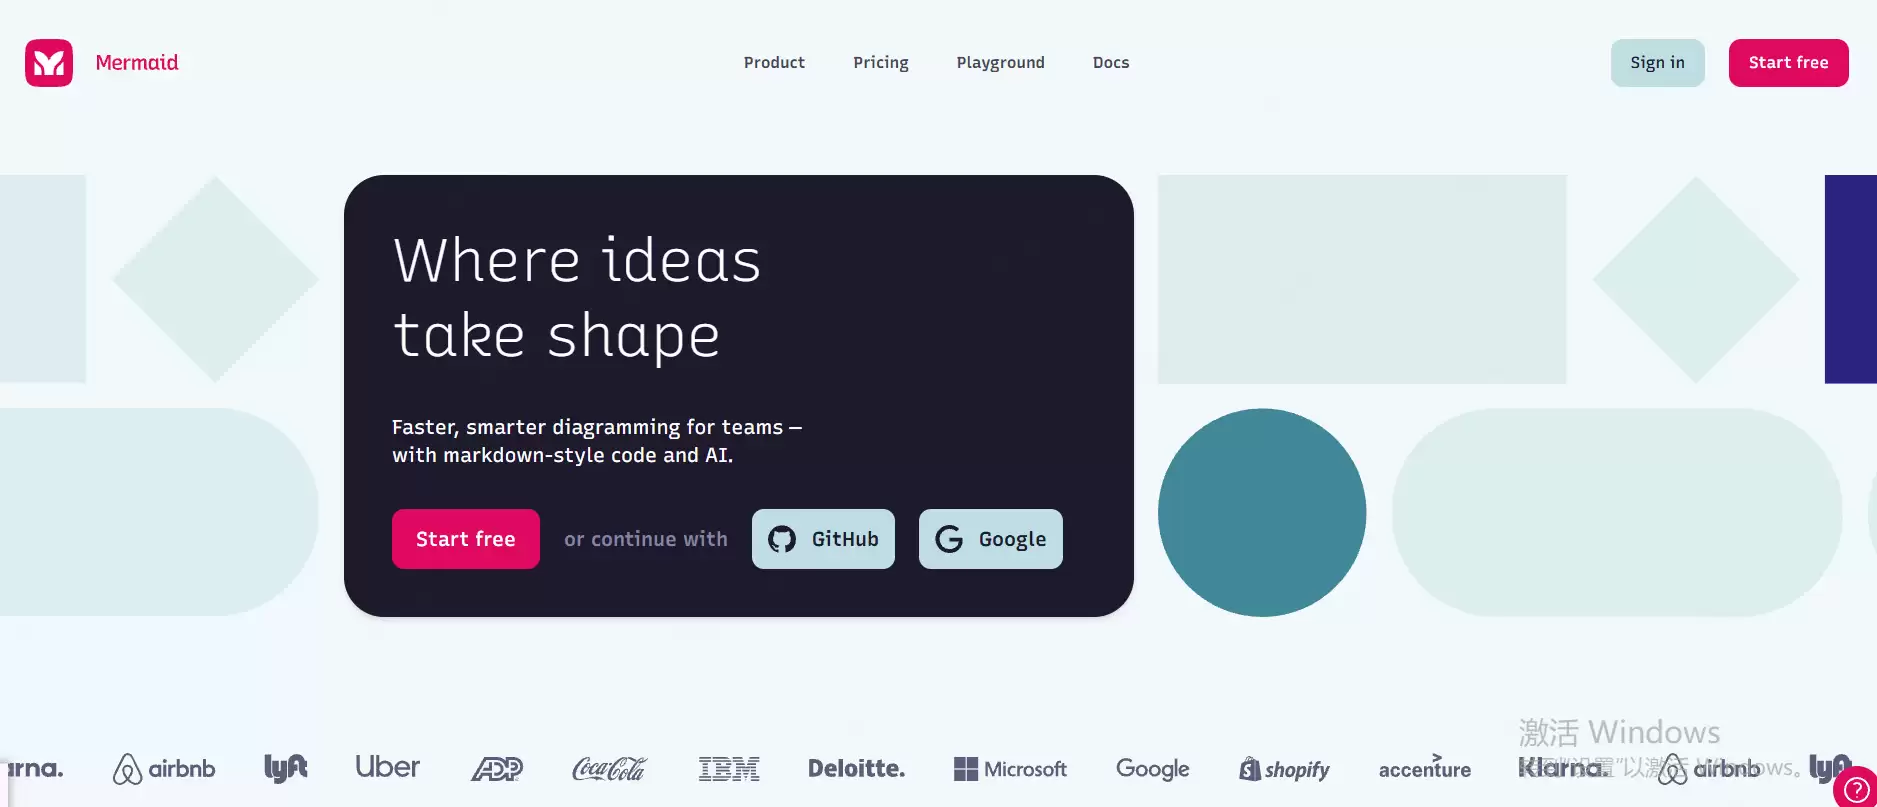Open the Product menu
Screen dimensions: 1877x807
[774, 63]
